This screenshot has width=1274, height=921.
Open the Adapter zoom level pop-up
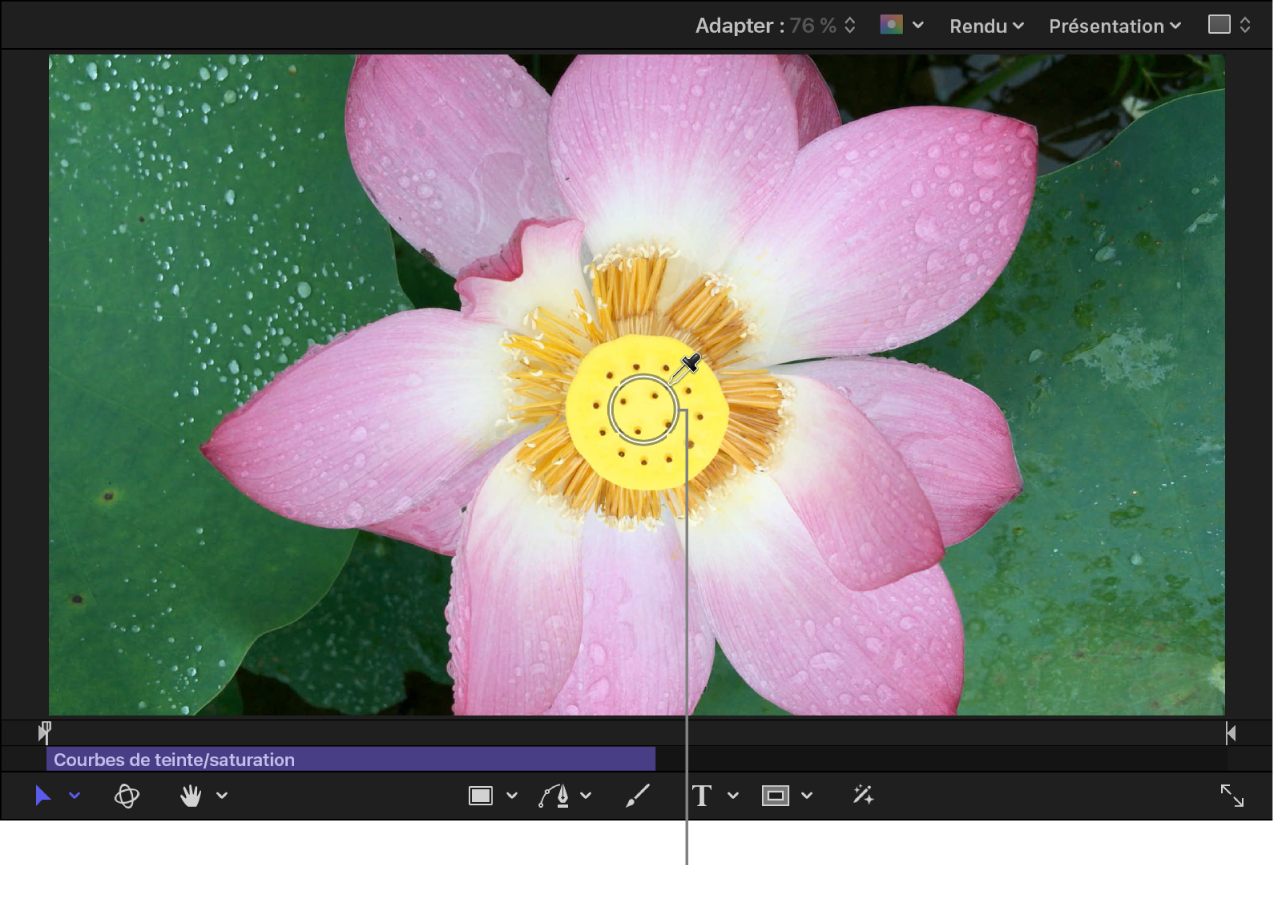click(x=776, y=26)
